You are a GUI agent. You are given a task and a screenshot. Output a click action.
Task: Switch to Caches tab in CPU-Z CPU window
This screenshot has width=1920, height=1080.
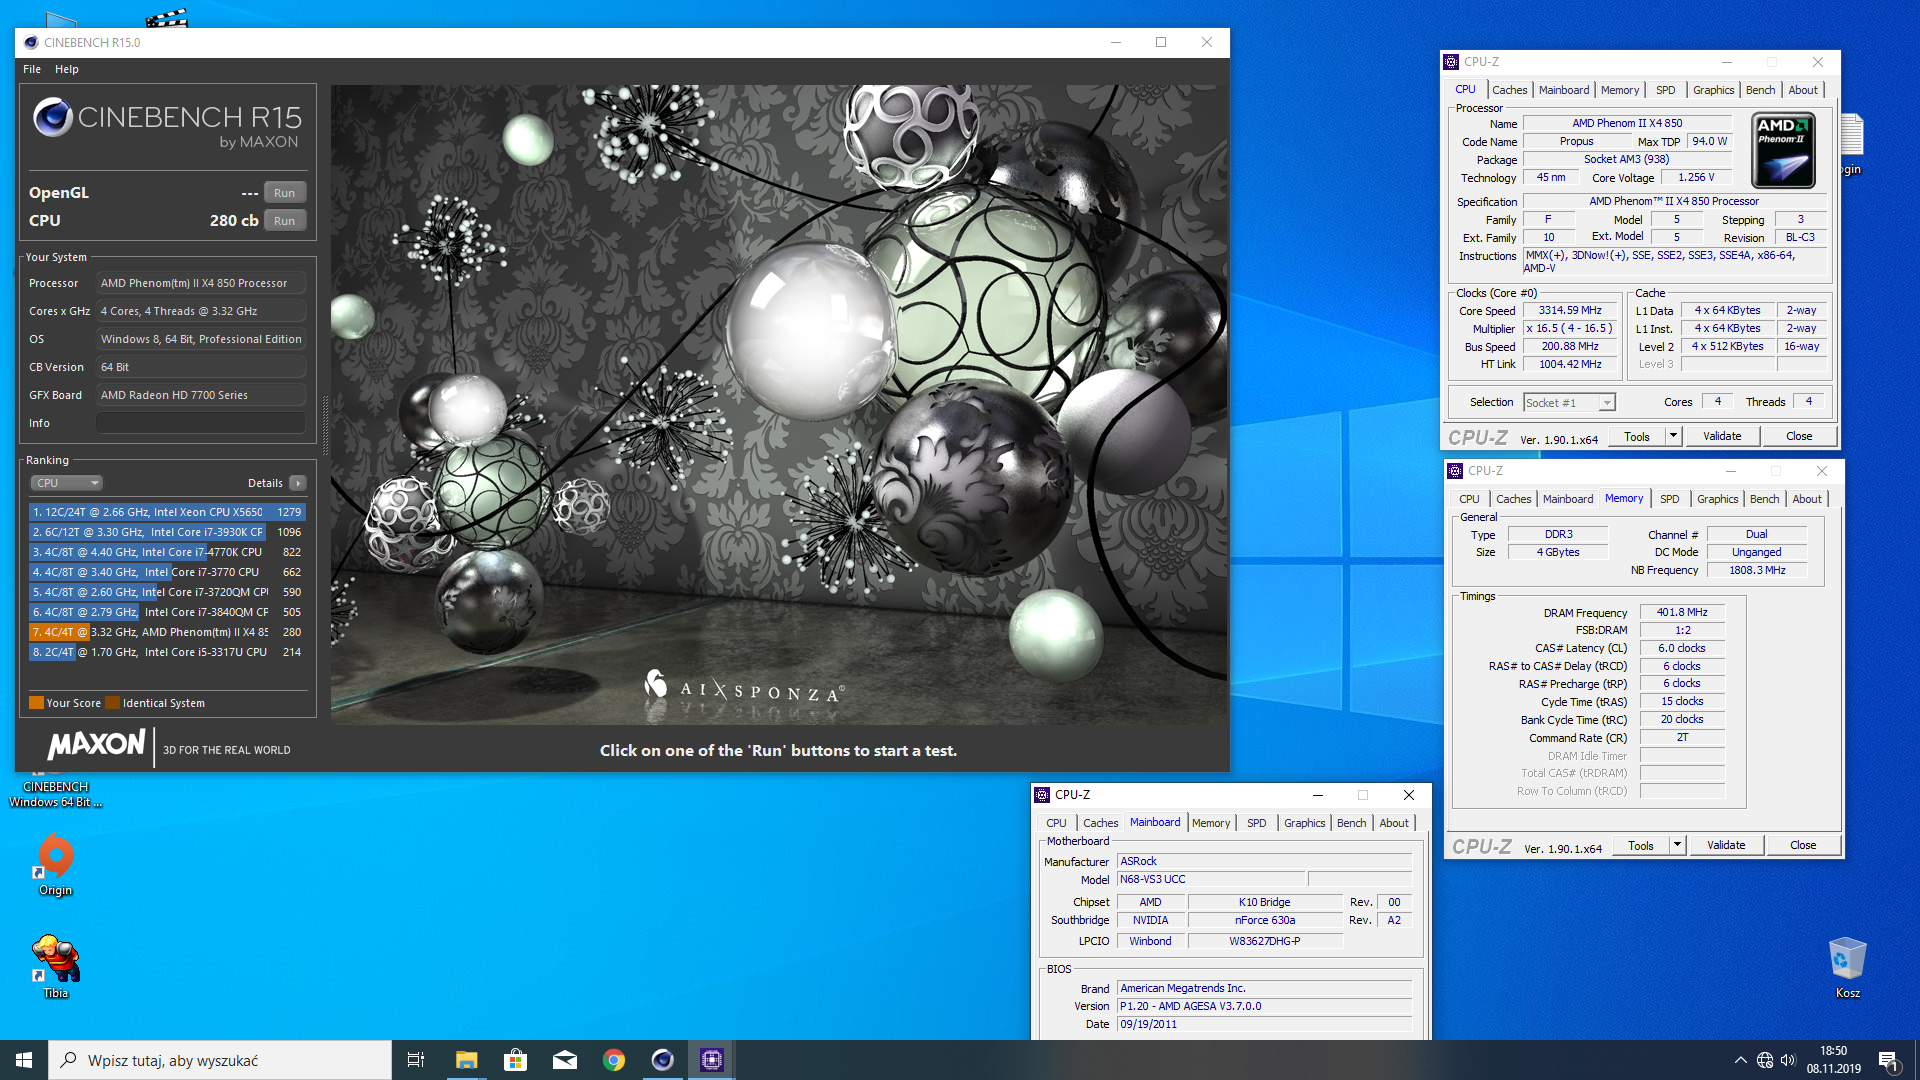tap(1509, 90)
